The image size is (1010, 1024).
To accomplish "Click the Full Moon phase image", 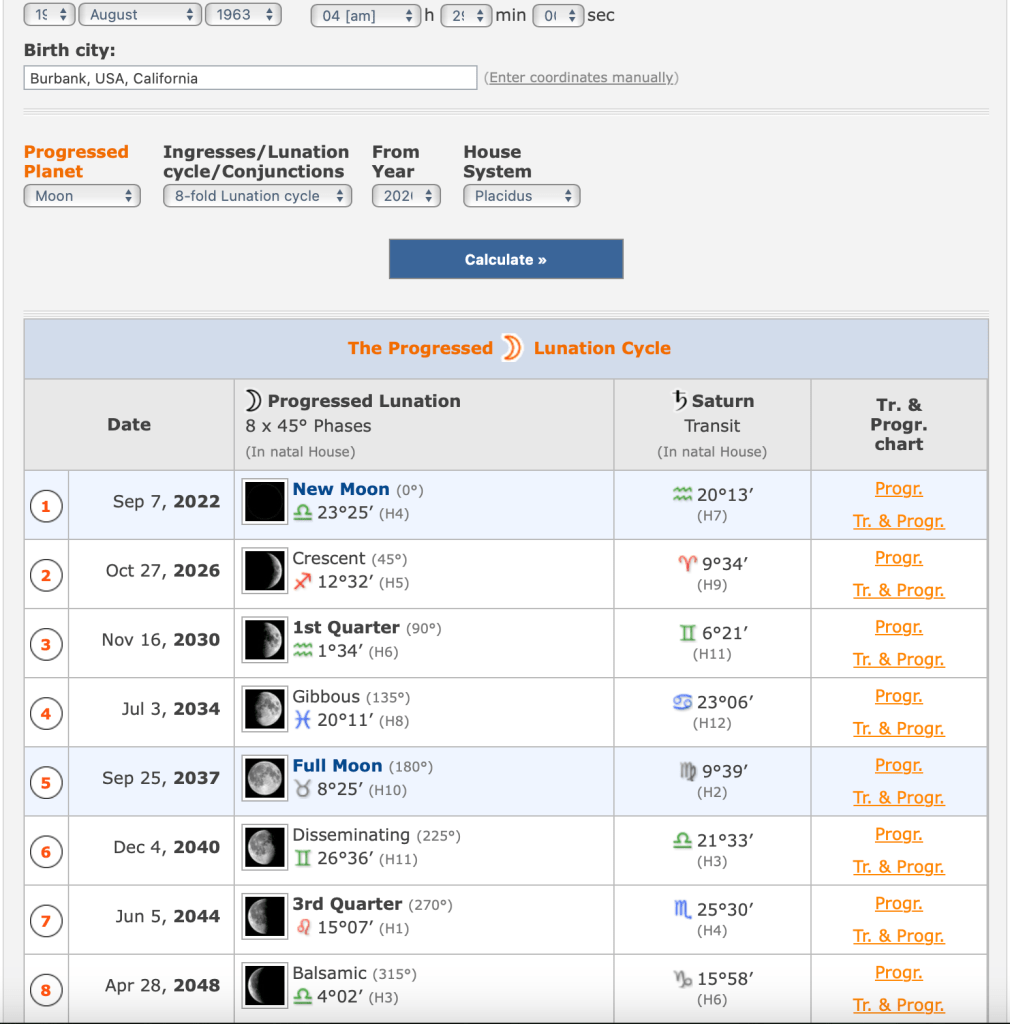I will [265, 778].
